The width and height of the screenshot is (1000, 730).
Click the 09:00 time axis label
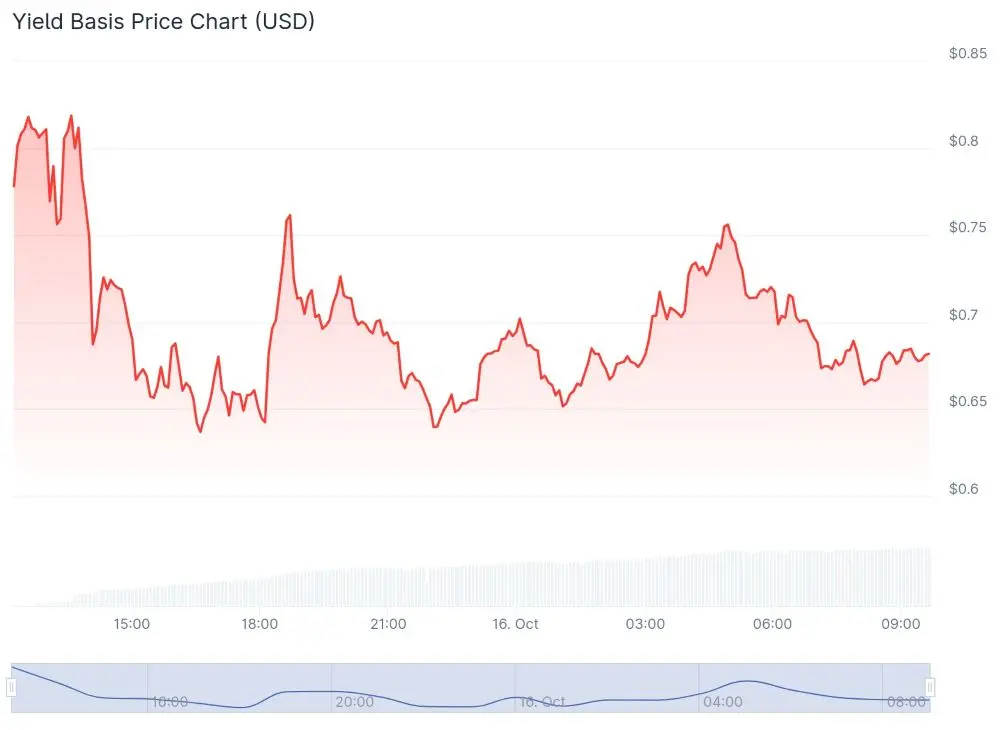click(x=901, y=624)
